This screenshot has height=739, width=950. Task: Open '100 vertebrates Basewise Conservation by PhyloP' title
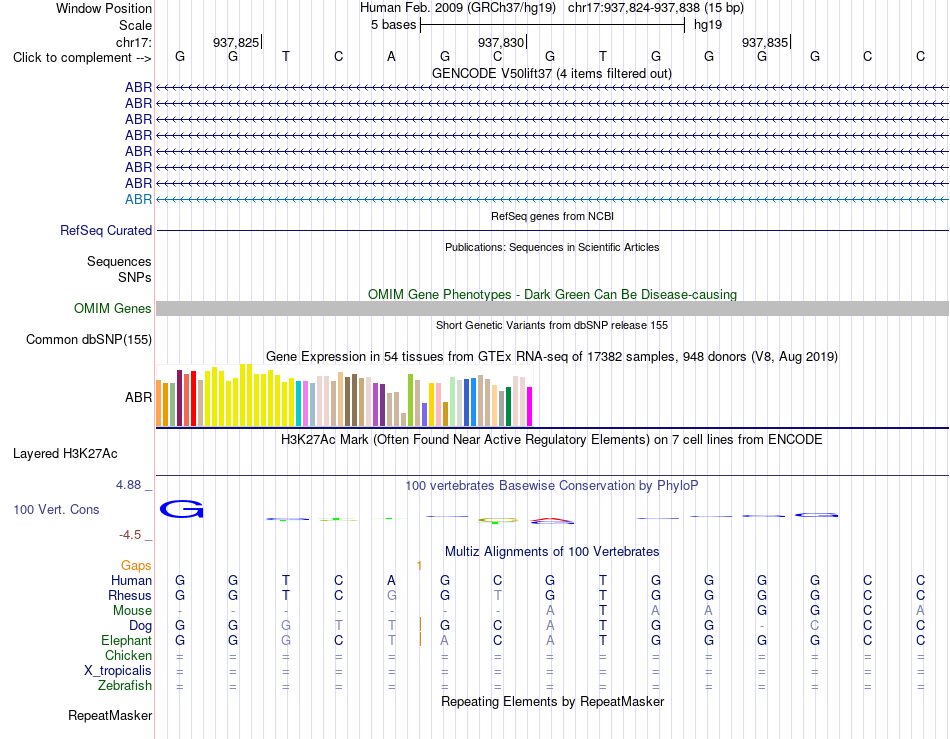click(x=552, y=485)
